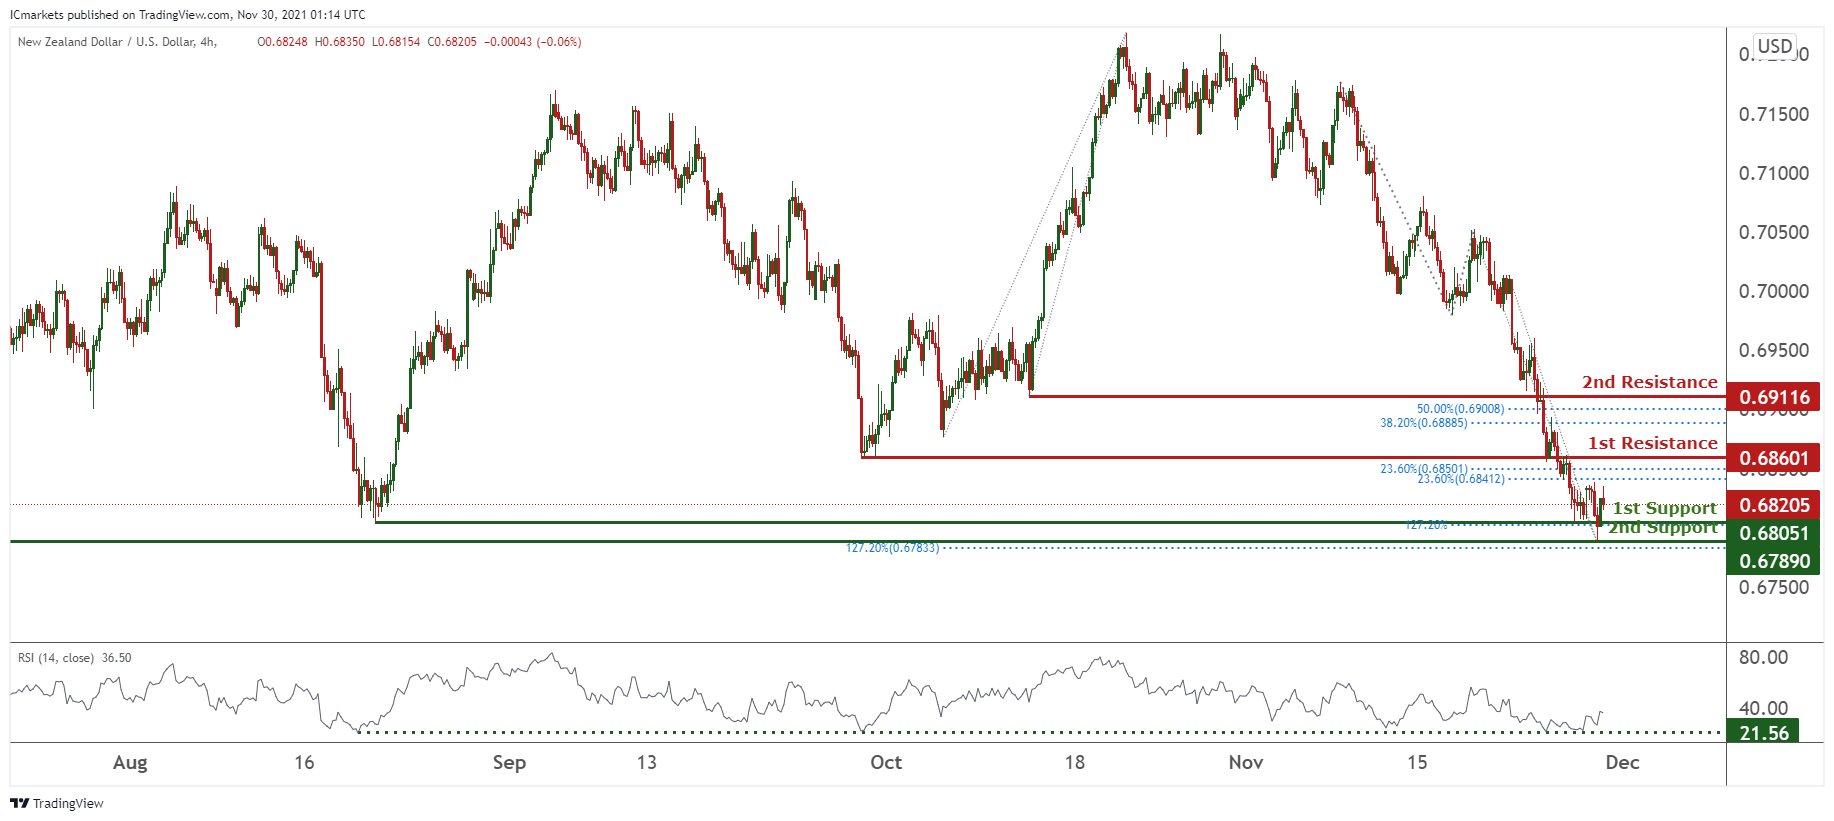
Task: Click the 0.68051 support price tag
Action: 1773,533
